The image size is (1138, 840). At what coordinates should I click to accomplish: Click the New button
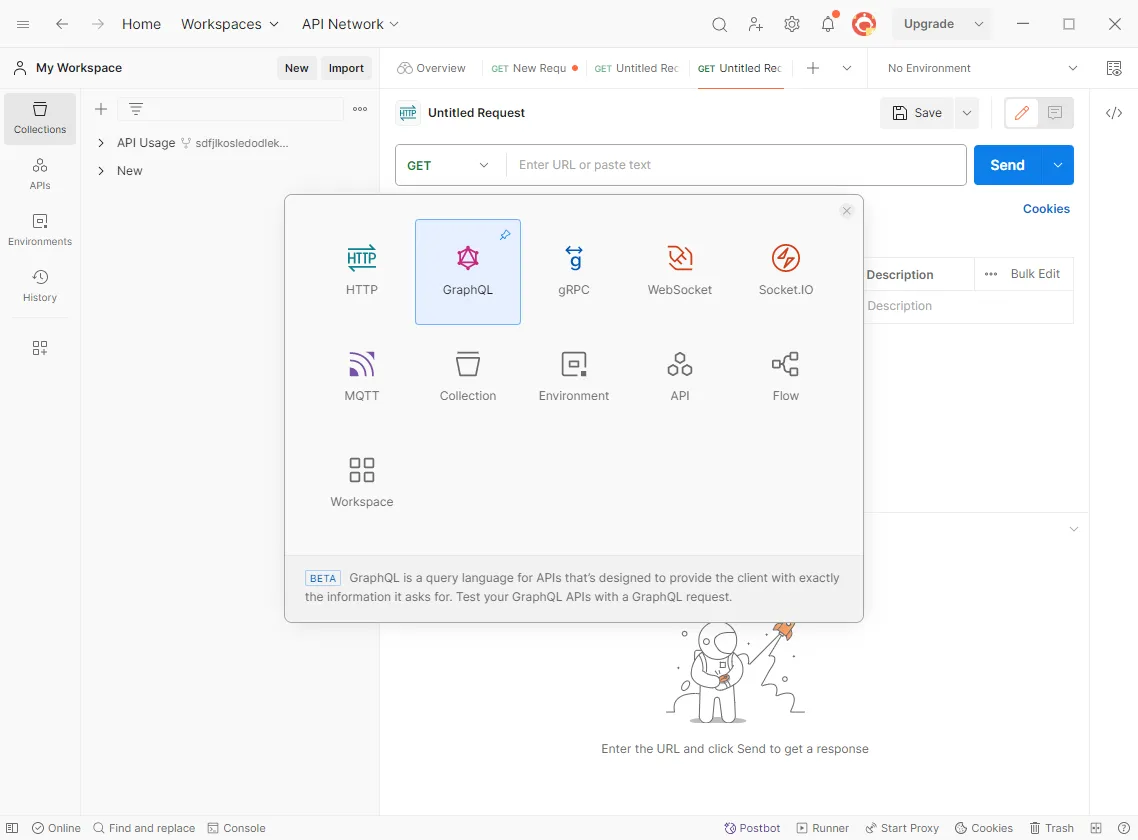pos(297,68)
